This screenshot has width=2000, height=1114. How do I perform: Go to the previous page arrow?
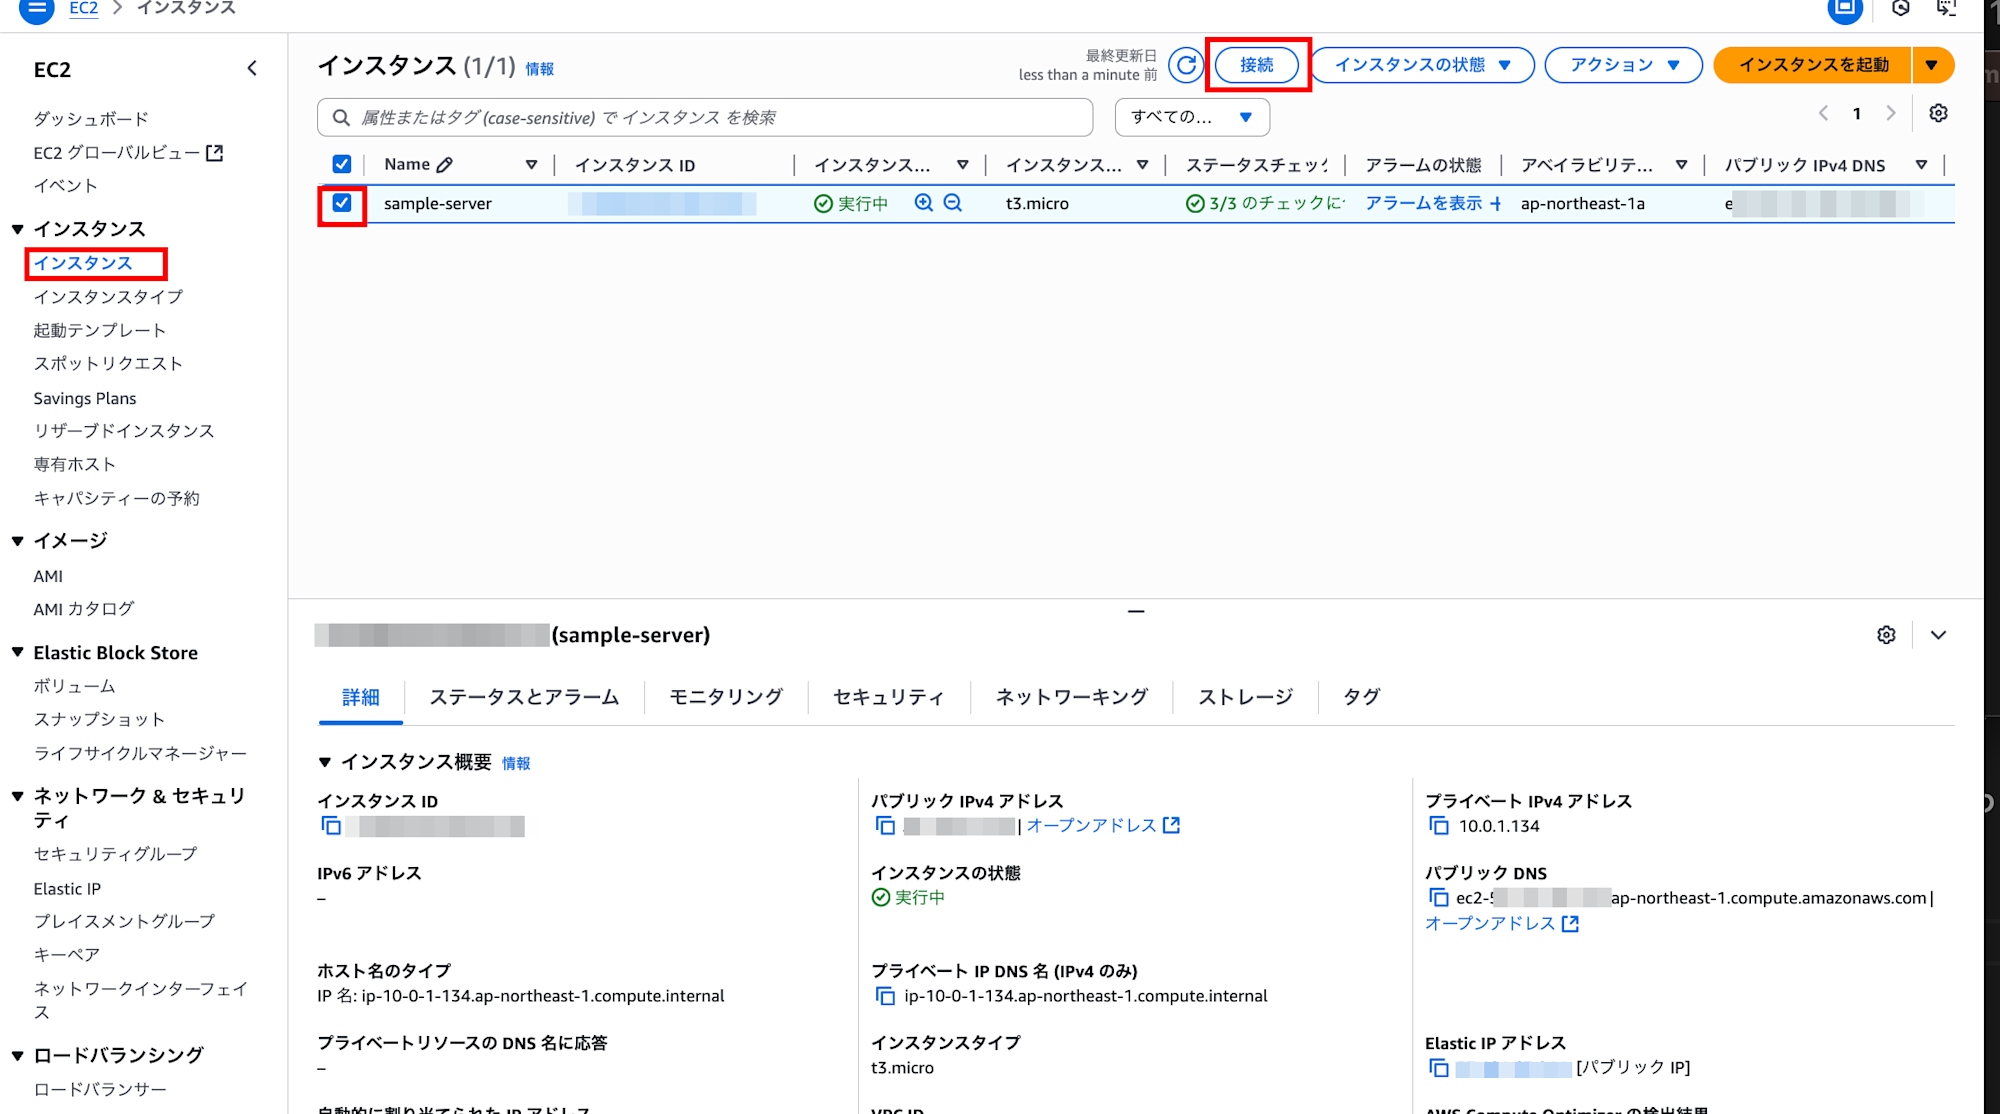[1823, 113]
